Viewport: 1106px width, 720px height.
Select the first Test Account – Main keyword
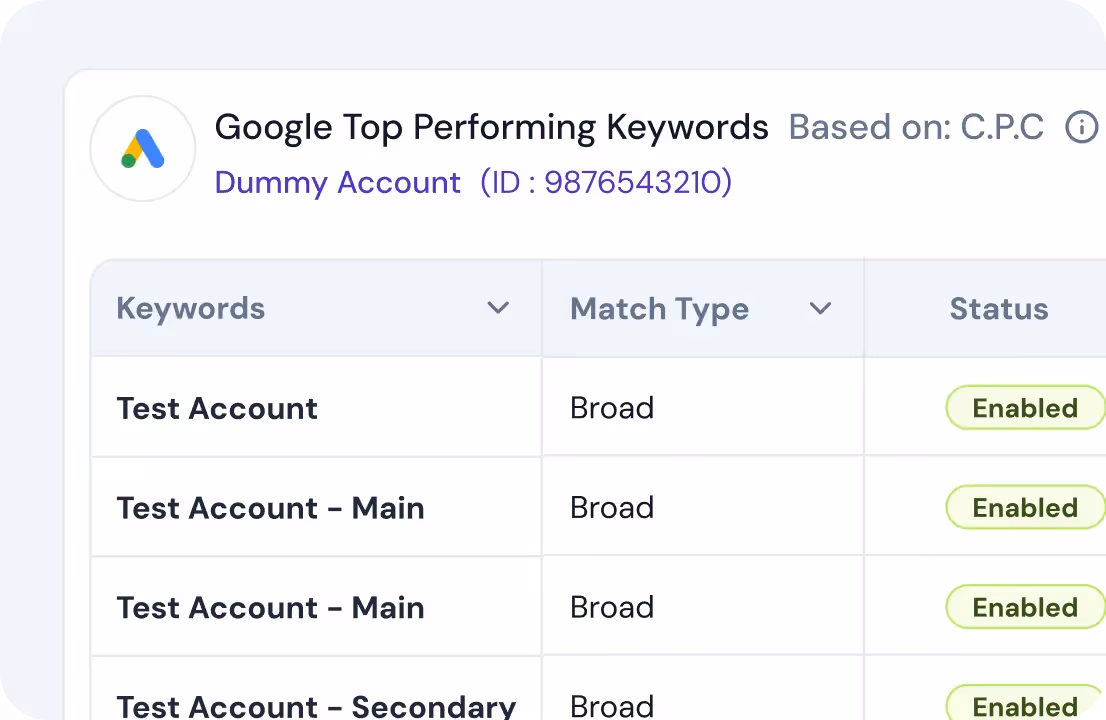(x=270, y=508)
